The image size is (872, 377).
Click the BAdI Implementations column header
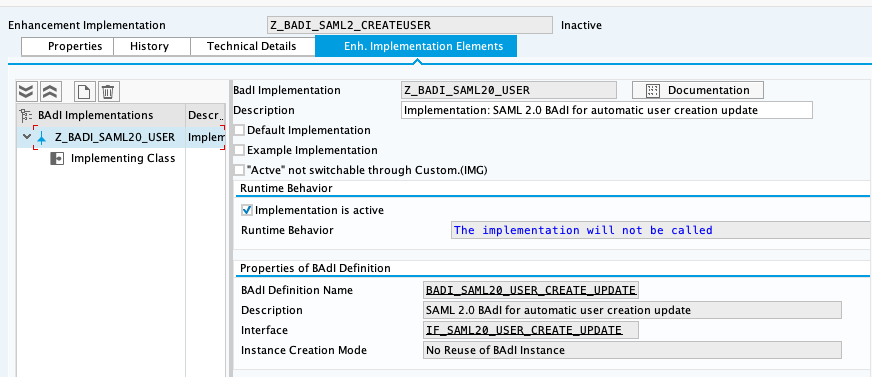coord(102,116)
